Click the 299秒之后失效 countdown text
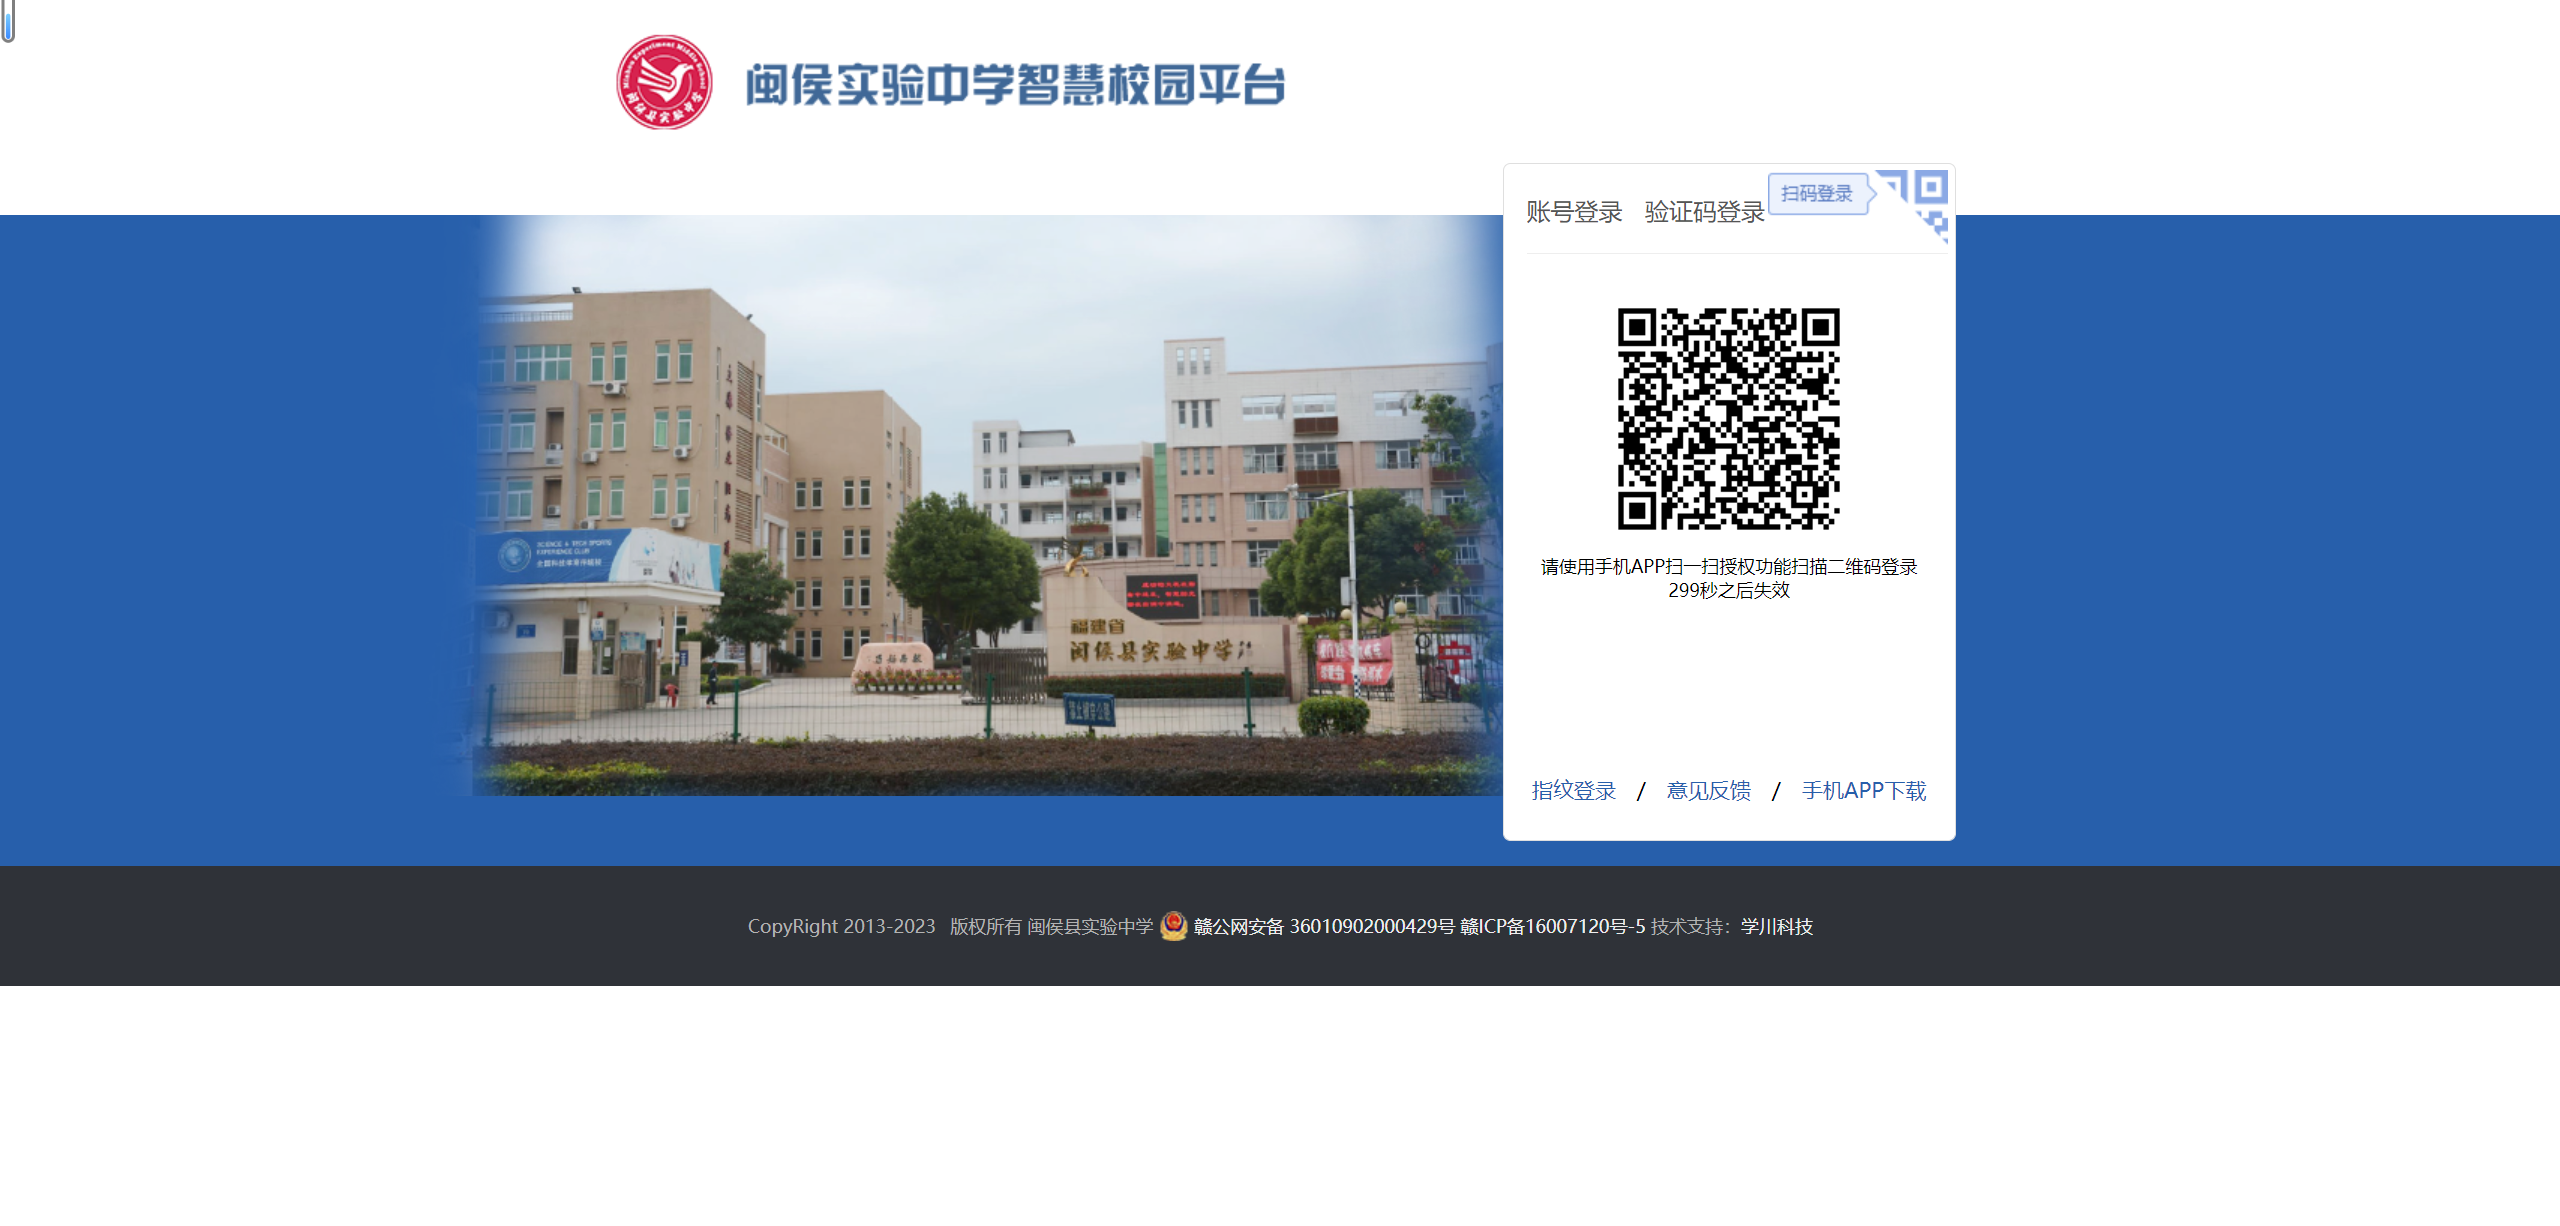The height and width of the screenshot is (1226, 2560). [1729, 590]
